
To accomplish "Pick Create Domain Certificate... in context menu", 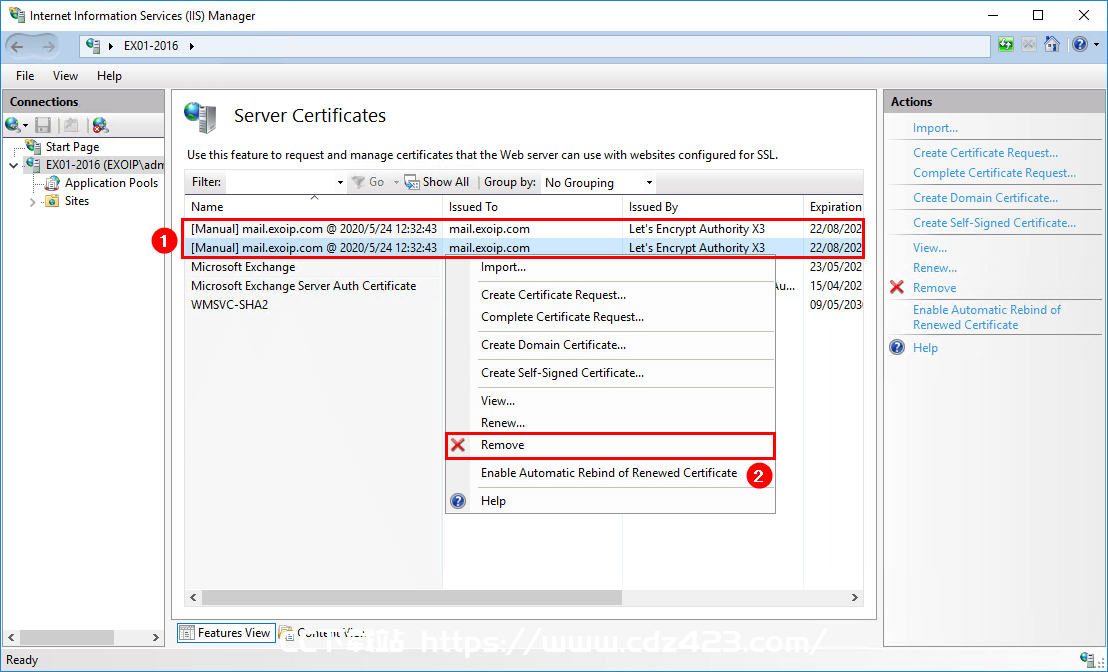I will (611, 345).
